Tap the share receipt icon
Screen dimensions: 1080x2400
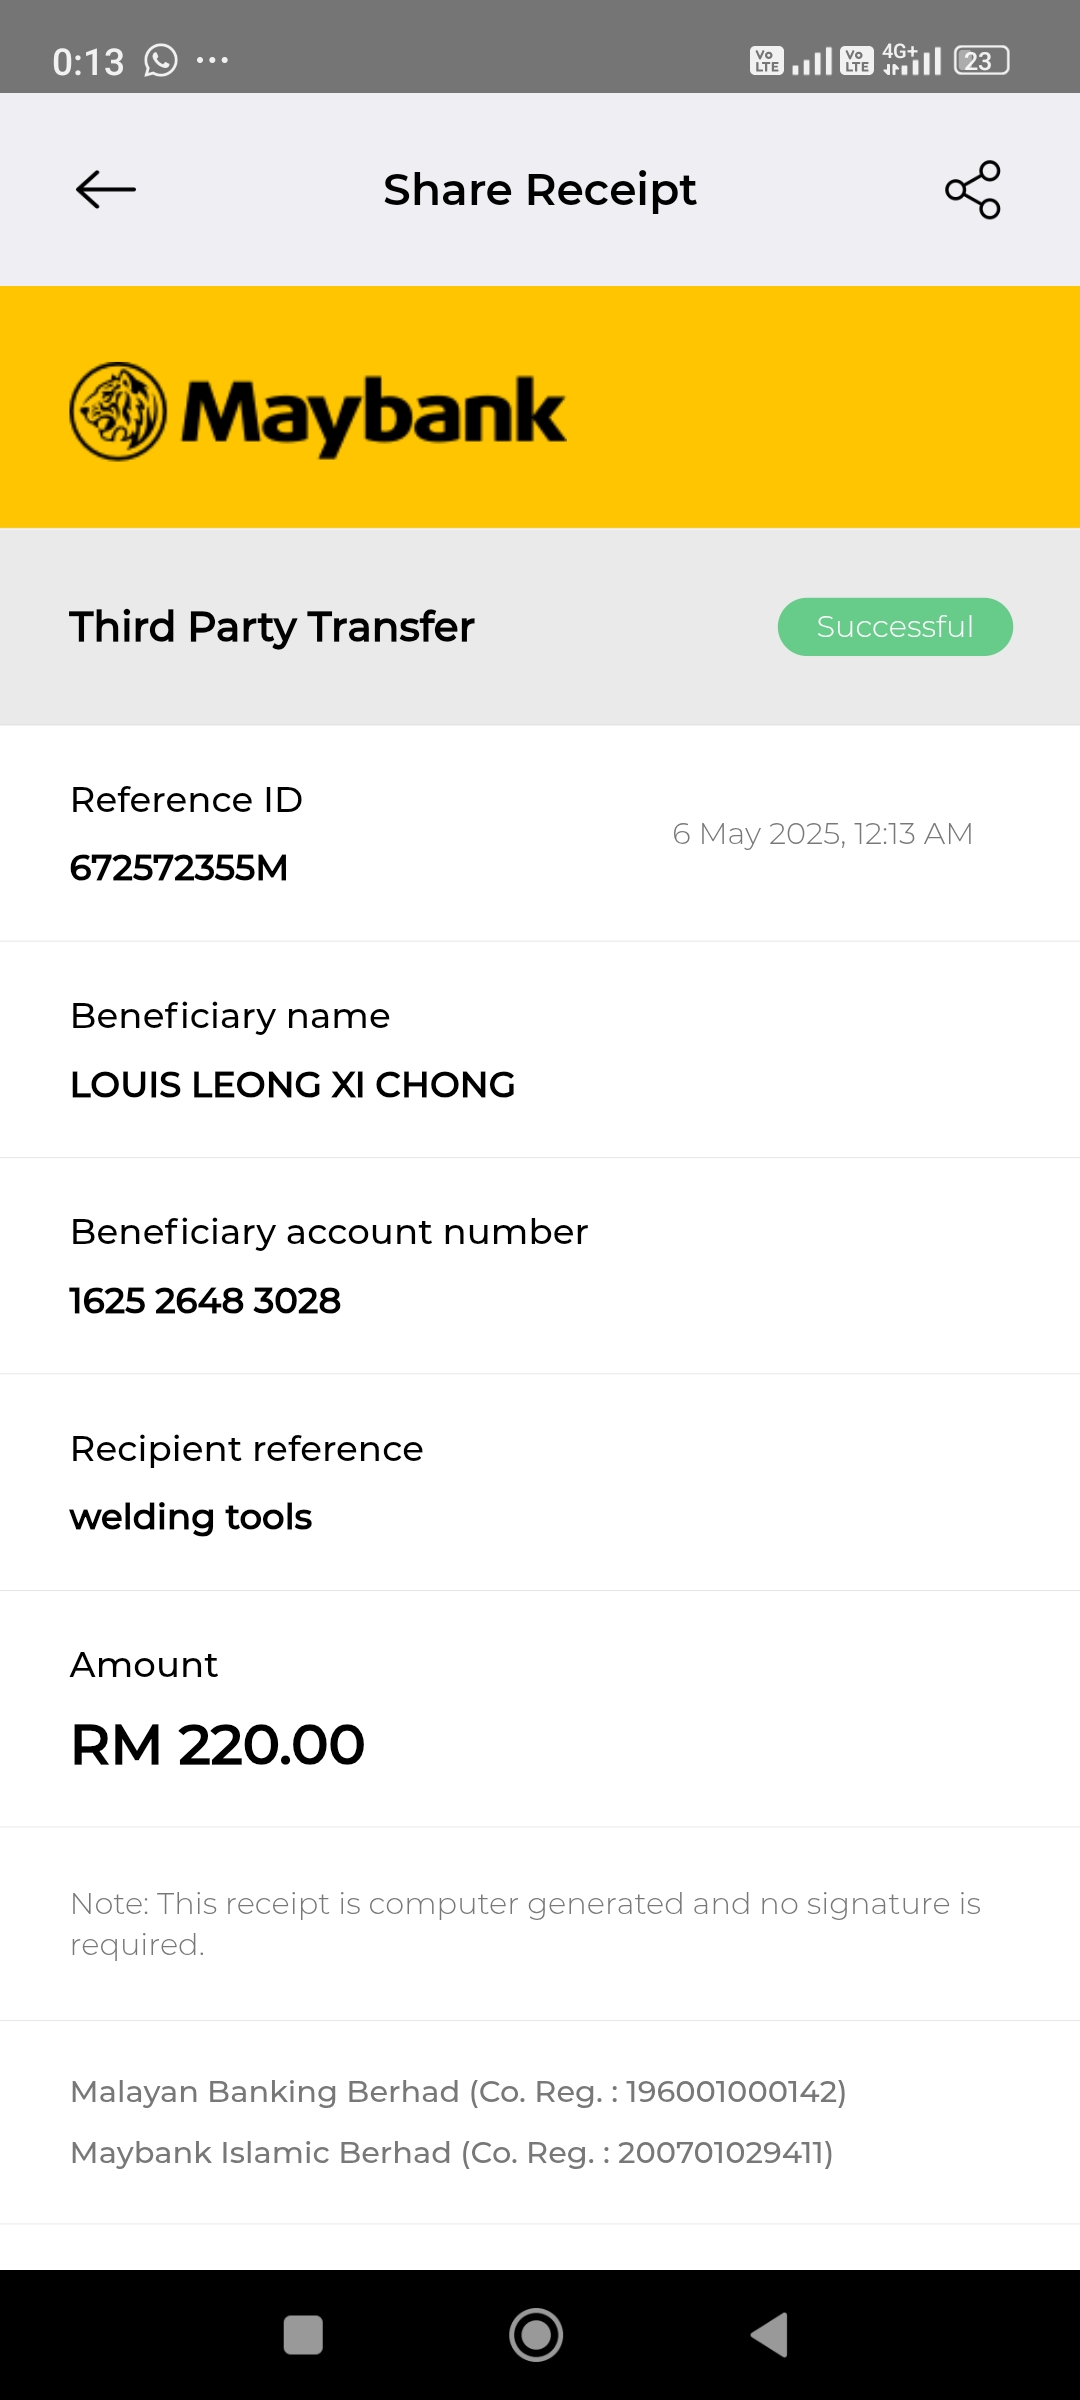coord(973,189)
